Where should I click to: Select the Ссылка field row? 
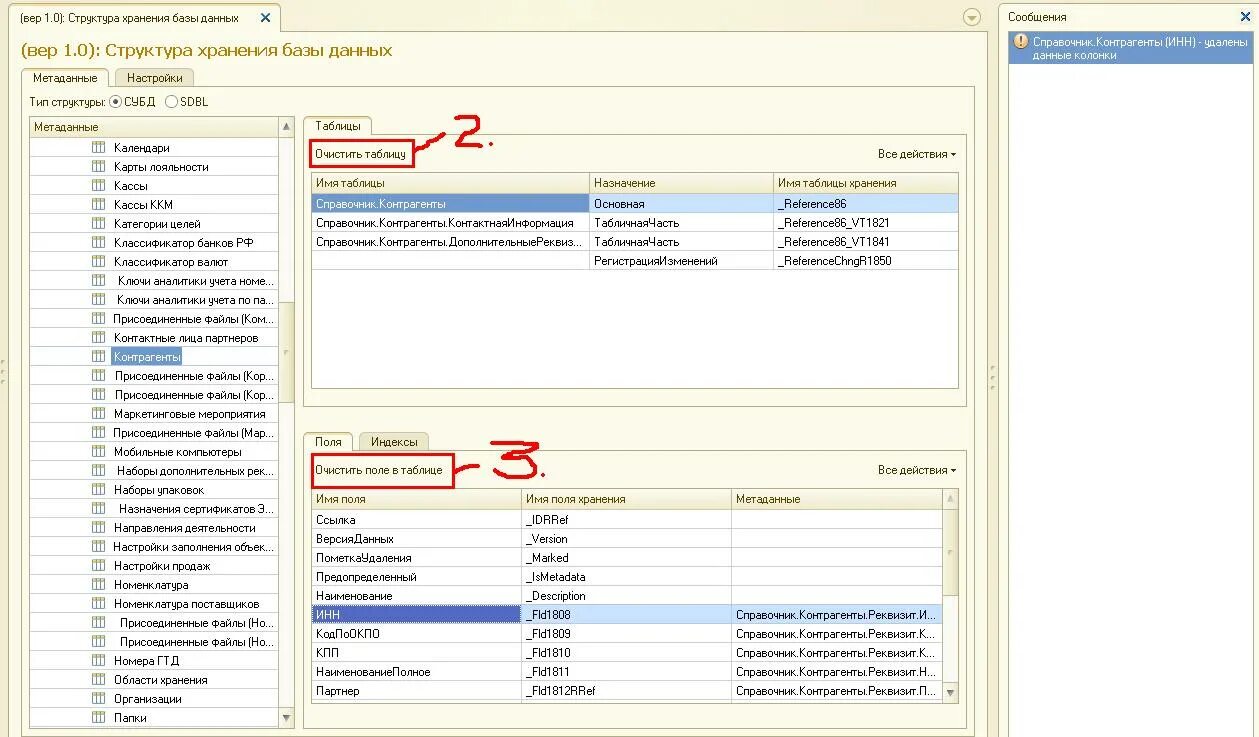click(627, 519)
